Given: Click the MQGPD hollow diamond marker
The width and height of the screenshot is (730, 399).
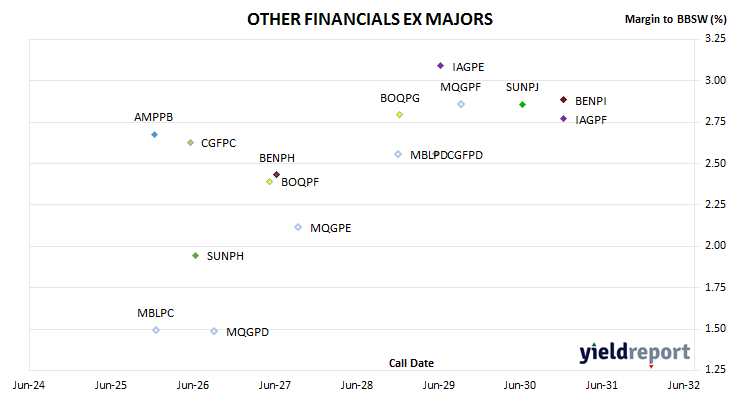Looking at the screenshot, I should pos(214,331).
